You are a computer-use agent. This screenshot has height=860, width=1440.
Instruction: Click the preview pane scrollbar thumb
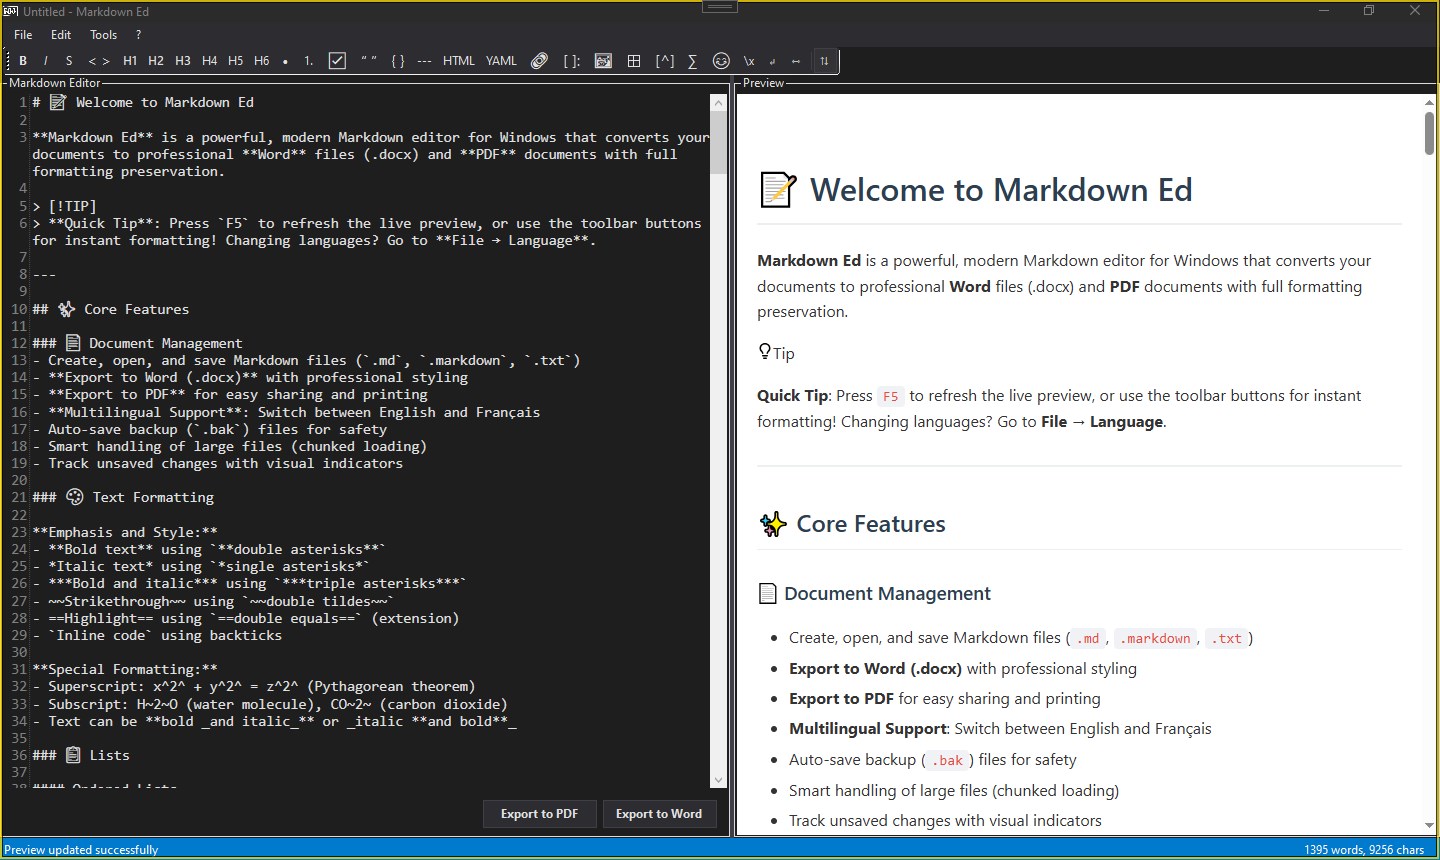tap(1430, 133)
